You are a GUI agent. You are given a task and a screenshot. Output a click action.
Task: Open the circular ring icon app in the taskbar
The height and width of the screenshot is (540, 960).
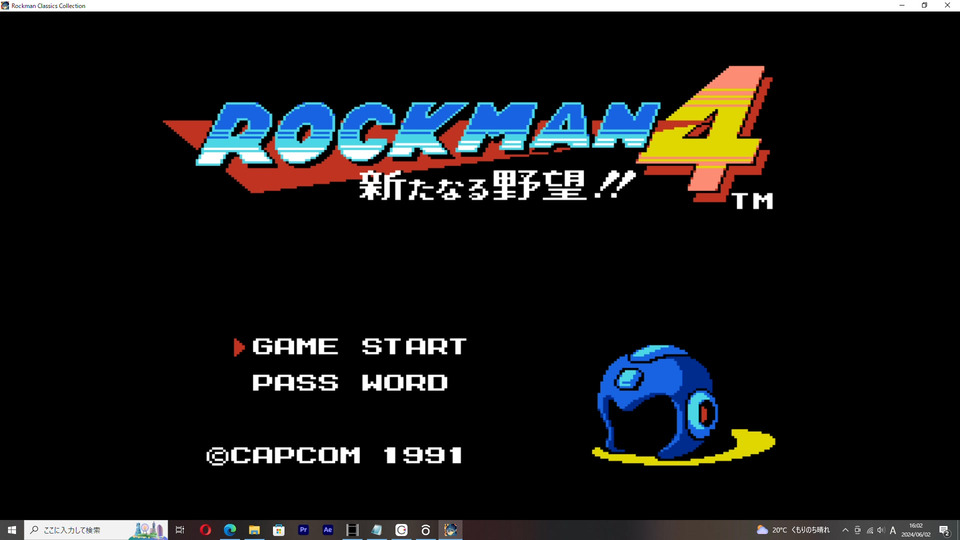tap(426, 530)
